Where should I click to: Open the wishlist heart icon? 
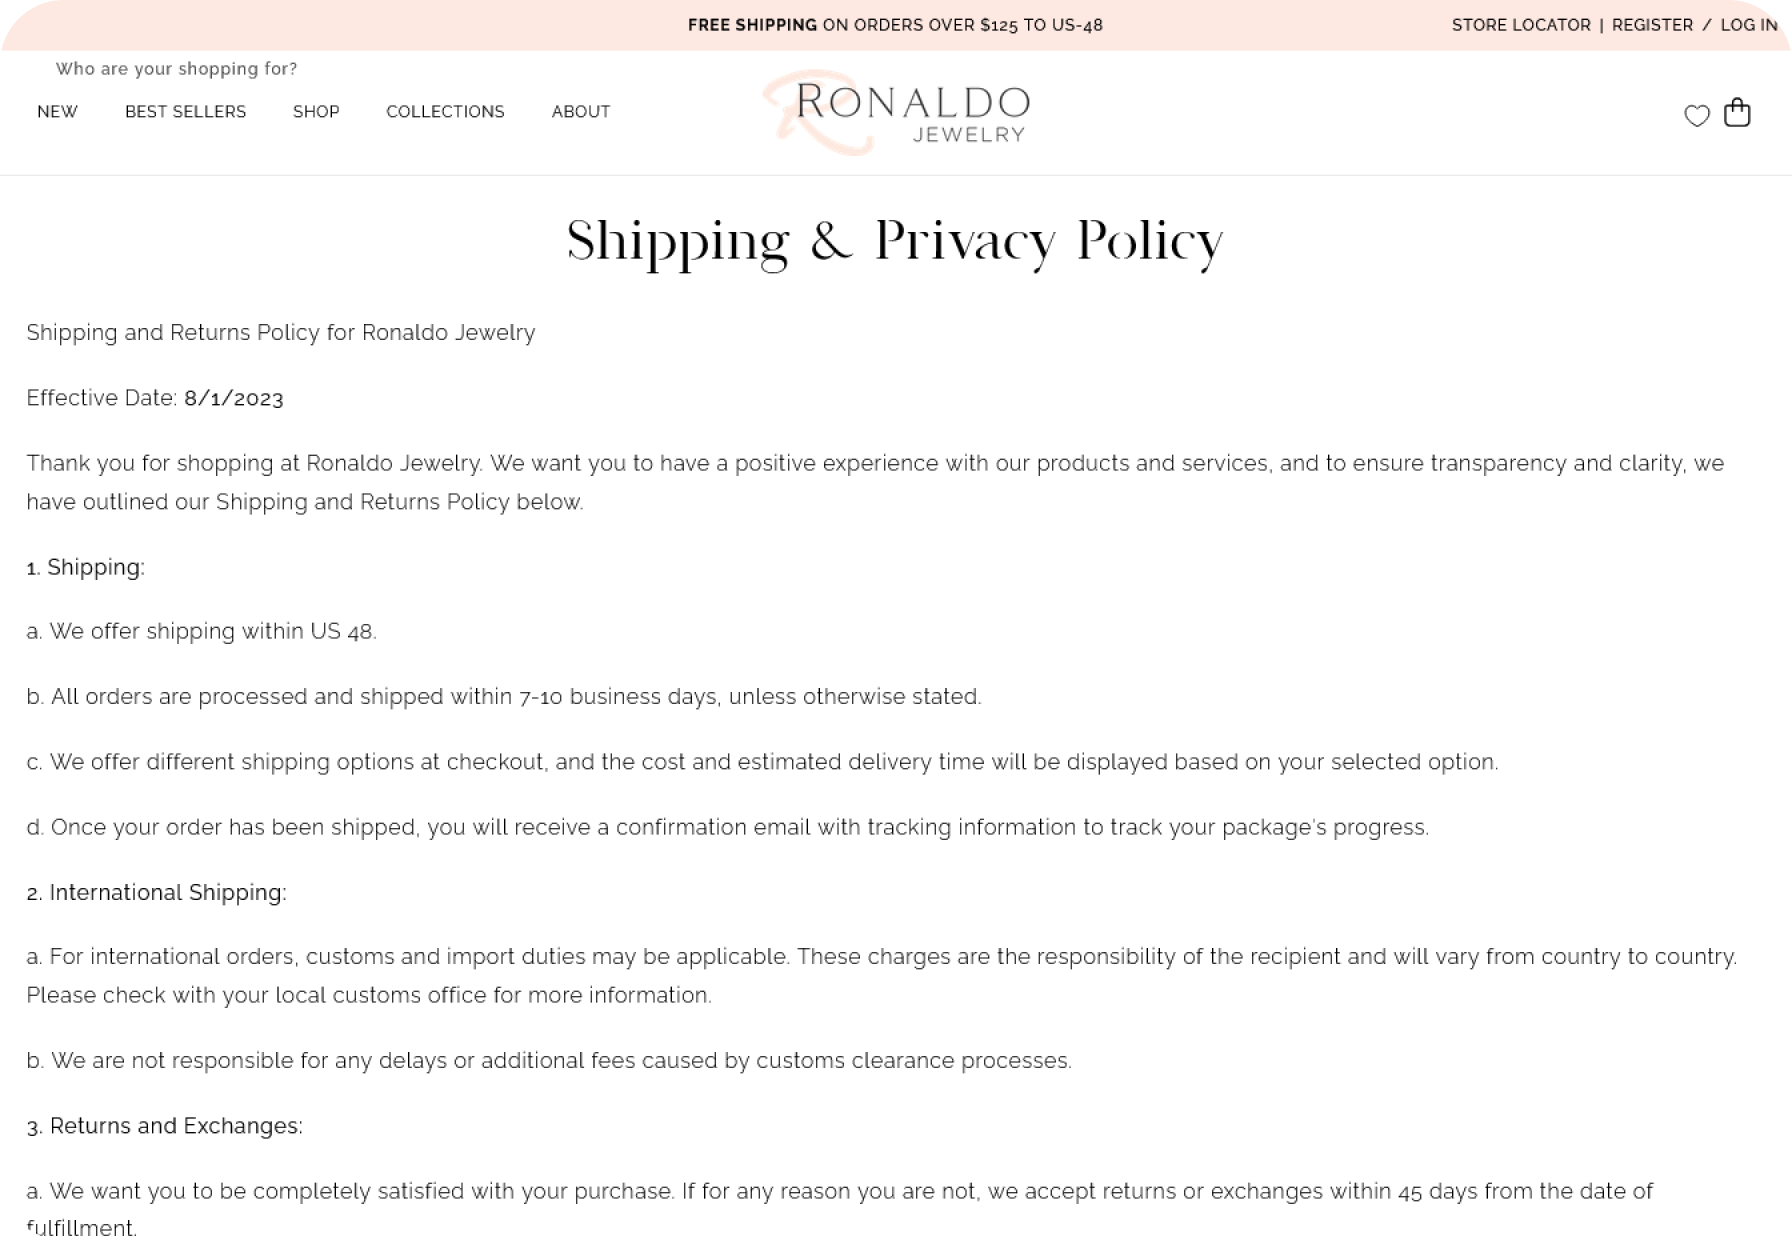pos(1696,116)
